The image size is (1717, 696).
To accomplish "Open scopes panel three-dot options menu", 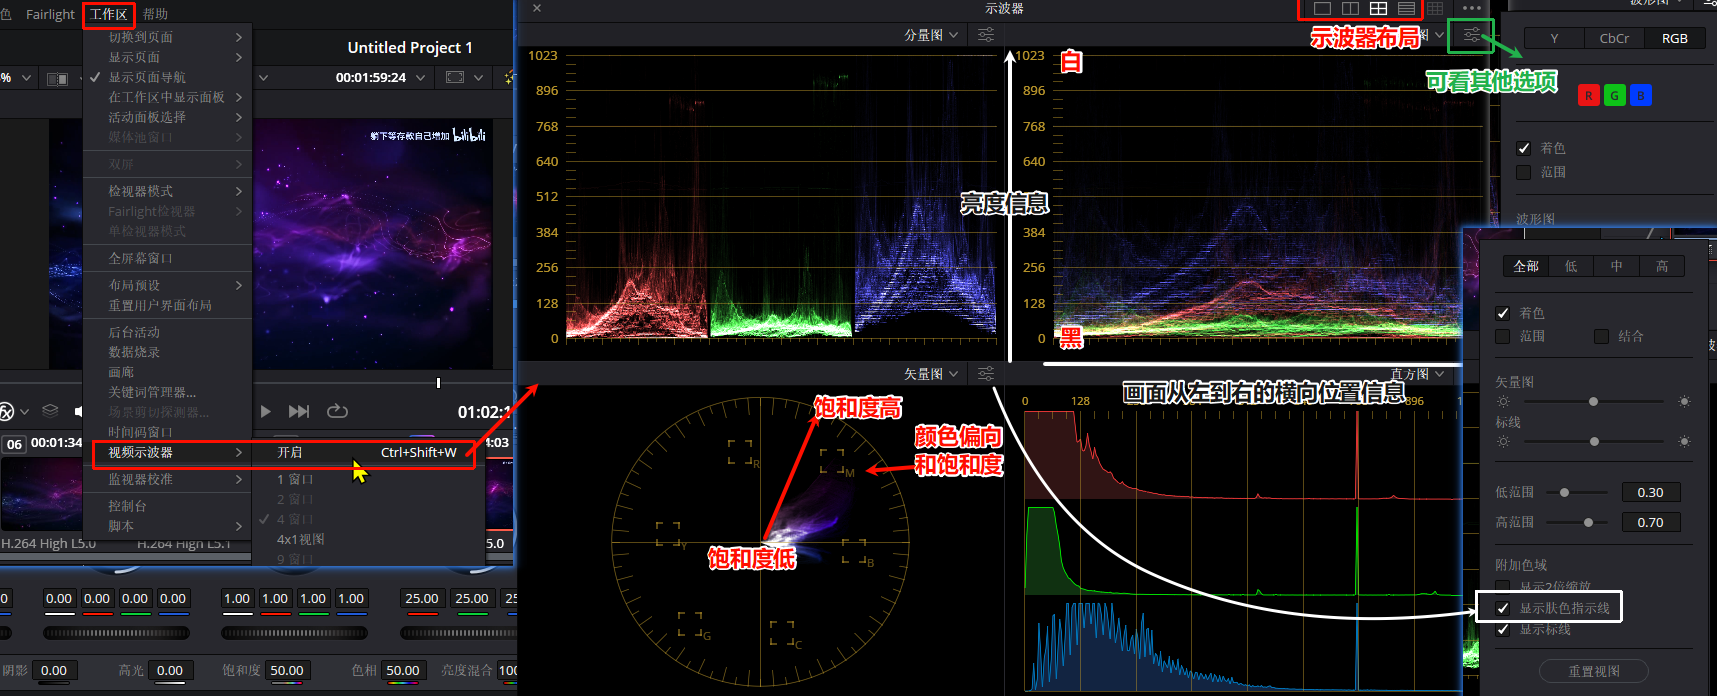I will tap(1472, 8).
